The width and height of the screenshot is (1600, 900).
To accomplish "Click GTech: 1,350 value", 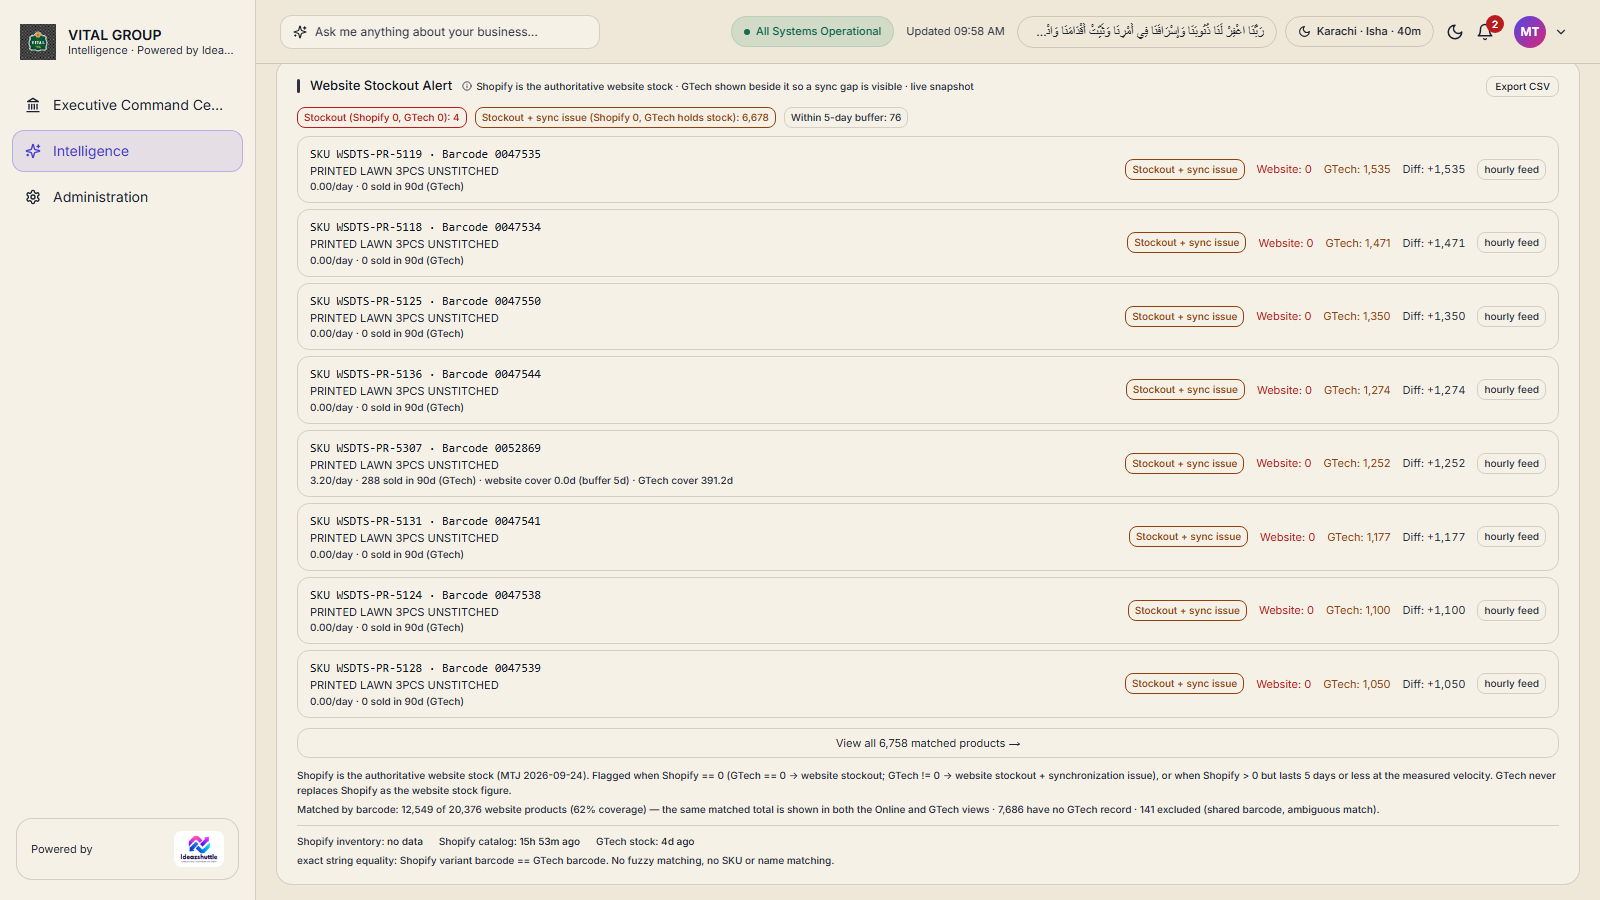I will point(1356,317).
